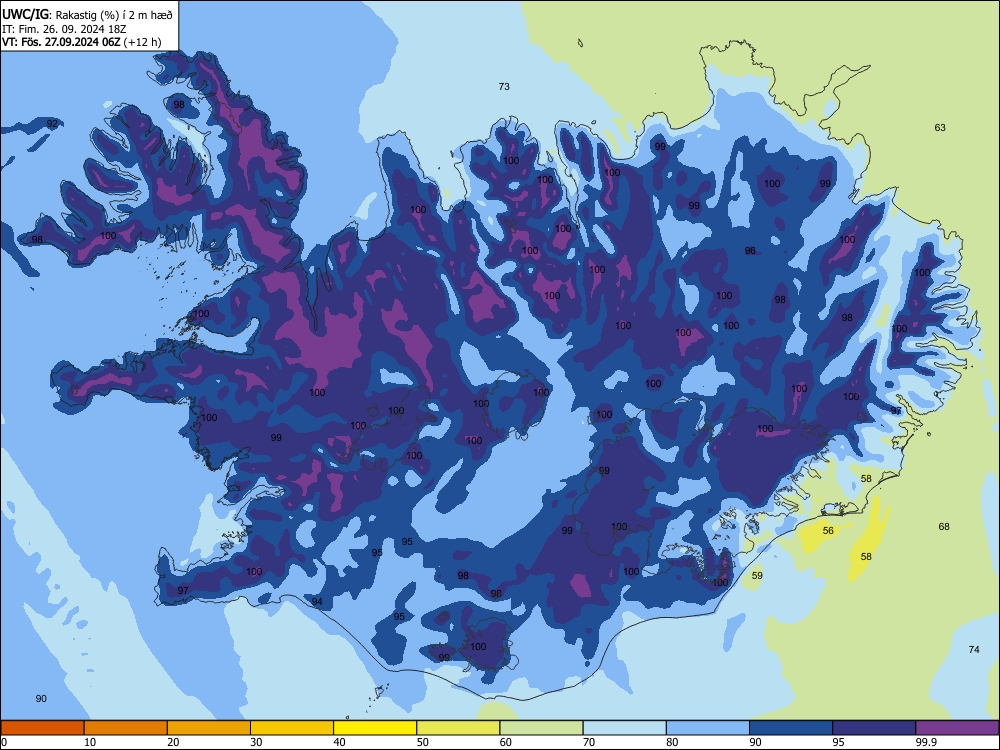Image resolution: width=1000 pixels, height=750 pixels.
Task: Click the "VT: Fös. 27.09.2024 06Z (+12 h)" line
Action: coord(82,43)
